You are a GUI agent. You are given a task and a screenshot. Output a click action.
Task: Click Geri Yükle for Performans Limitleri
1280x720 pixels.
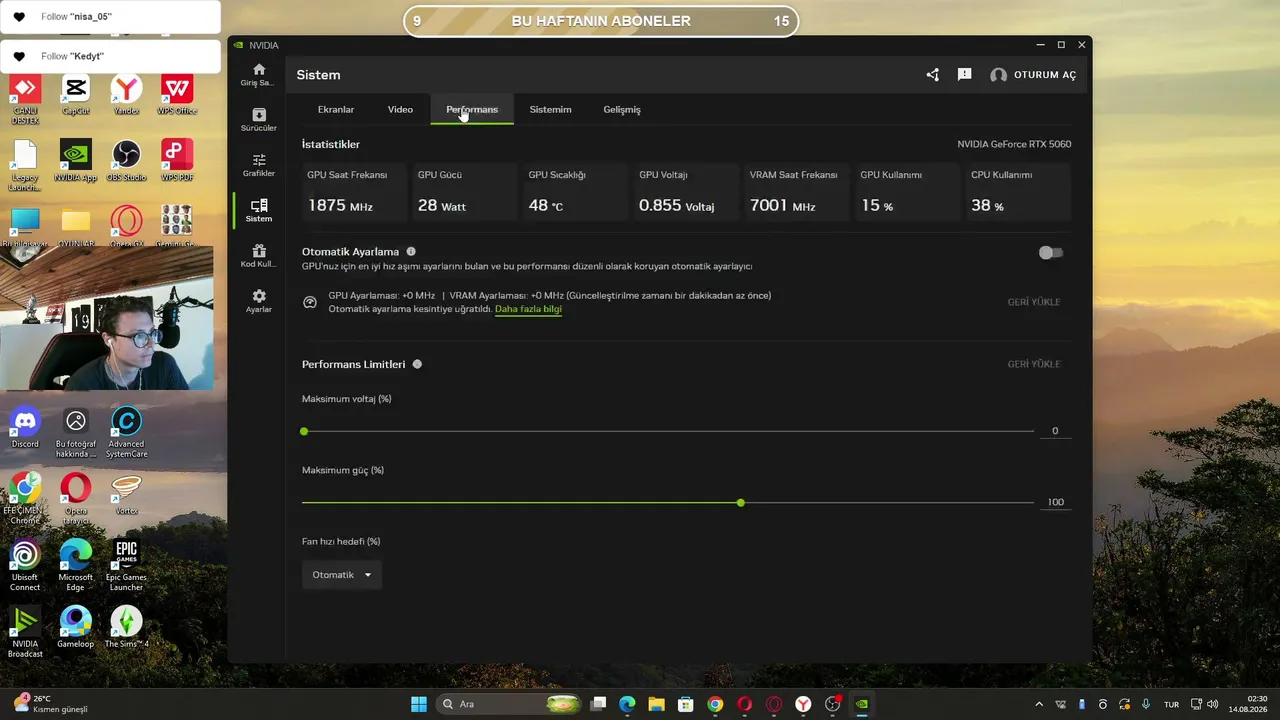[x=1034, y=364]
